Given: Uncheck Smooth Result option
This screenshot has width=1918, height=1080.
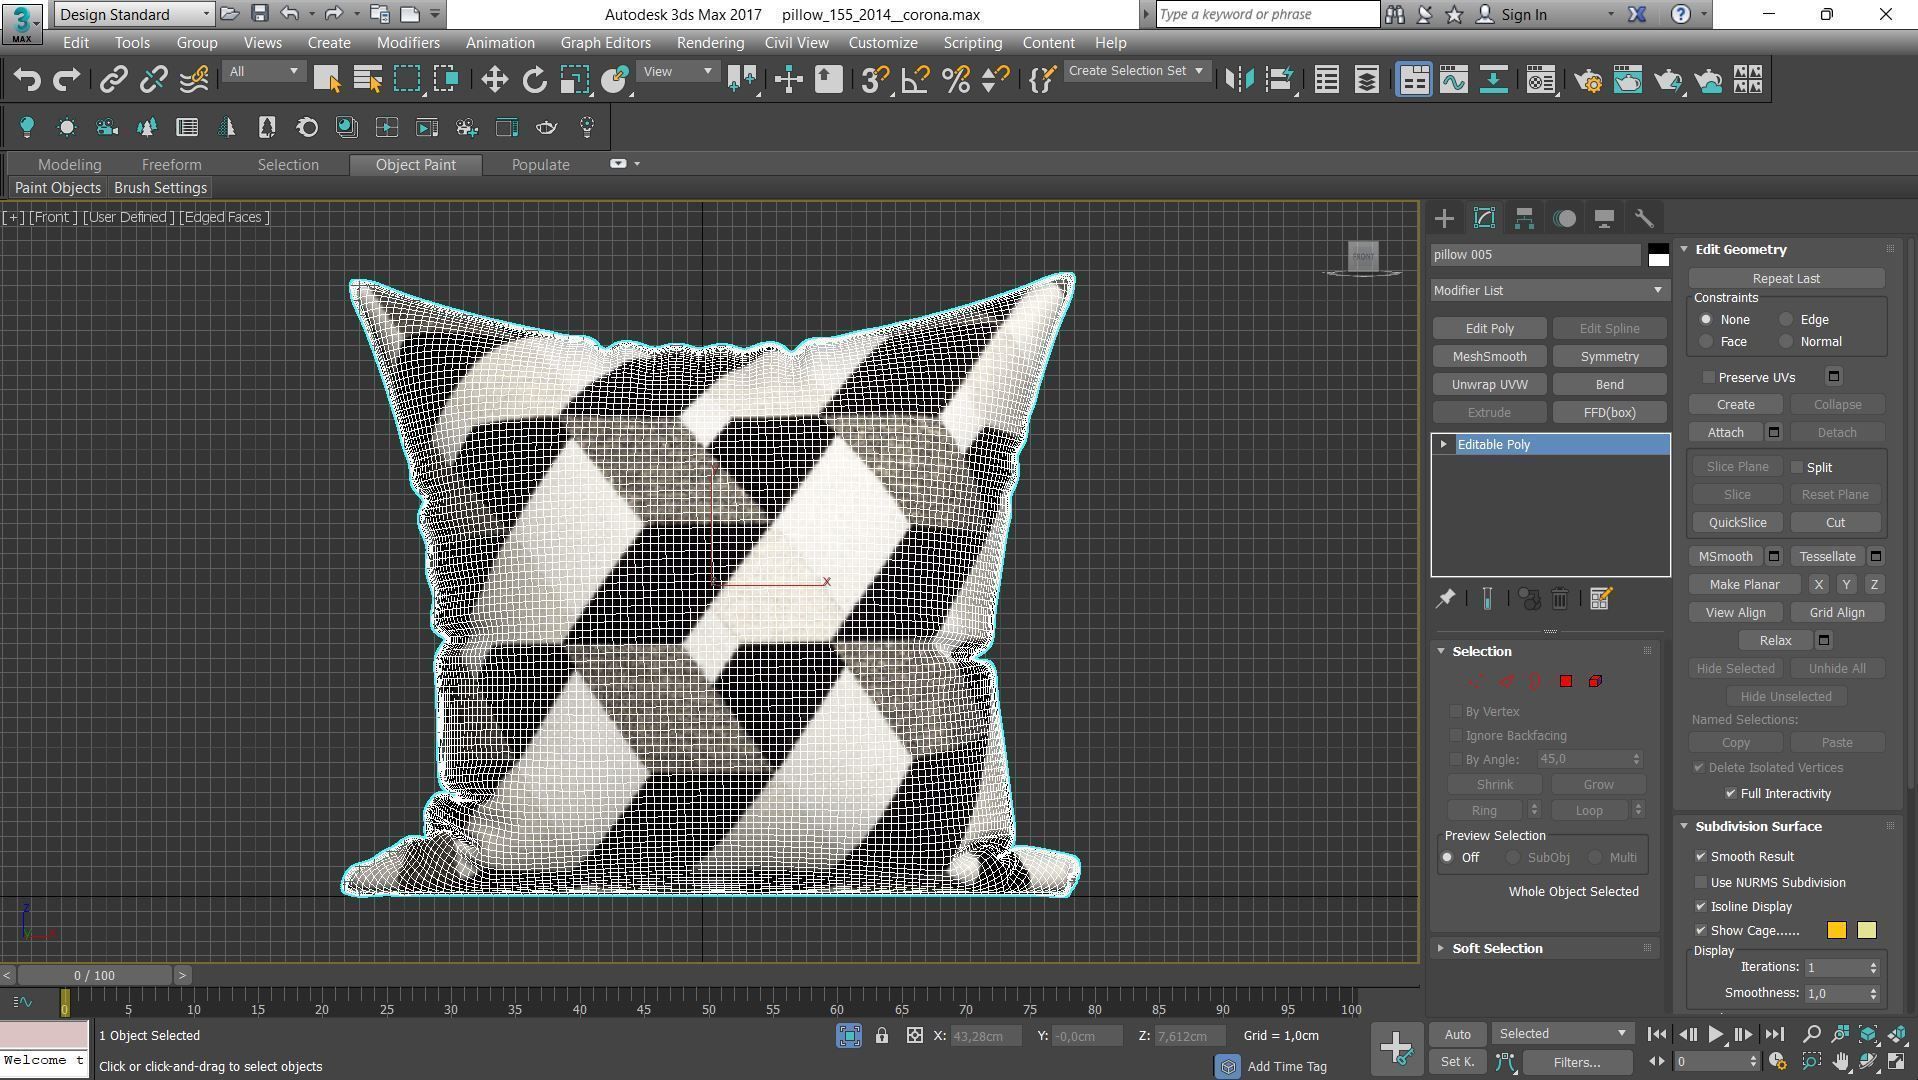Looking at the screenshot, I should 1701,857.
